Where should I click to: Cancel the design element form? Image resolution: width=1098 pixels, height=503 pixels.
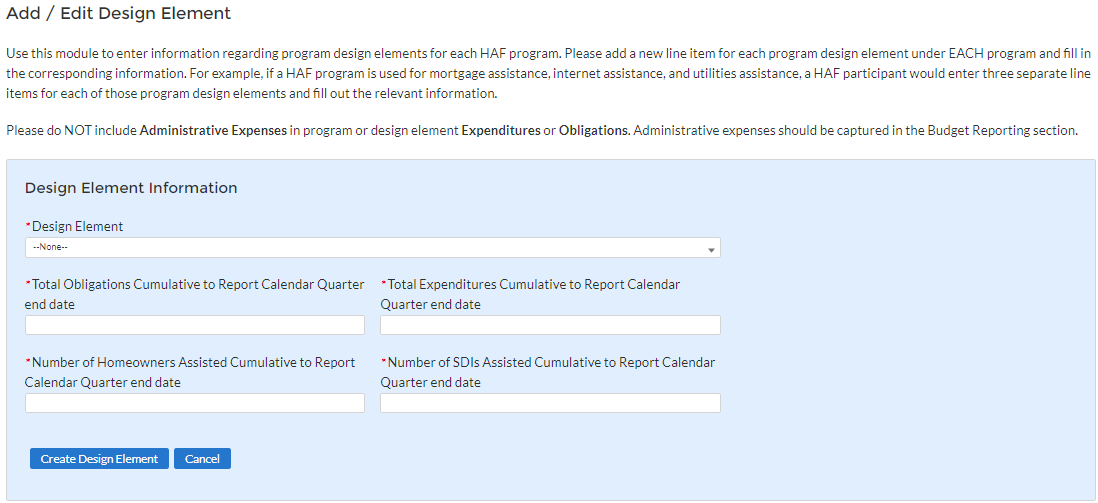[202, 459]
